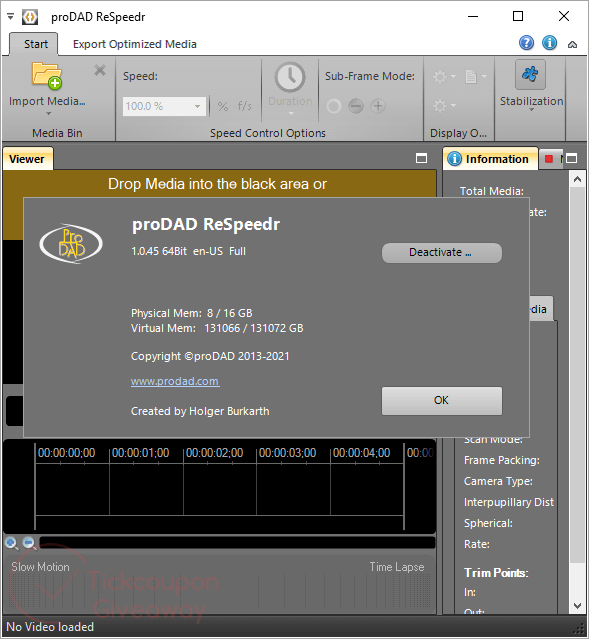Open the Duration clock tool
The width and height of the screenshot is (589, 639).
pyautogui.click(x=290, y=77)
